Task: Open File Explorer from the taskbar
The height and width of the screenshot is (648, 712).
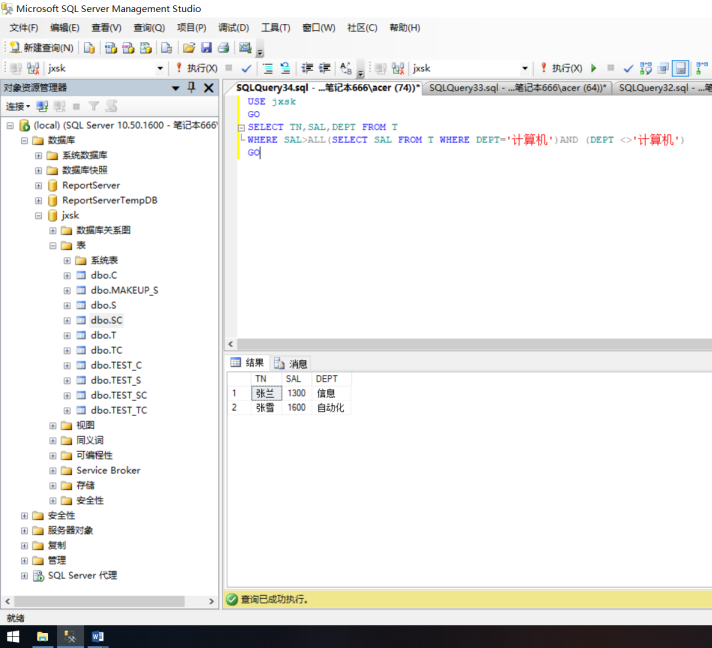Action: pyautogui.click(x=42, y=637)
